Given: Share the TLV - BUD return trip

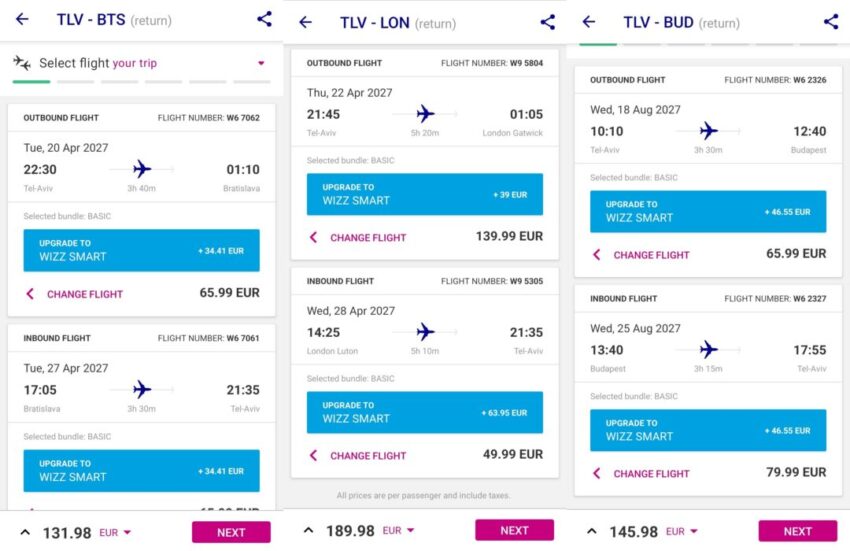Looking at the screenshot, I should pos(831,22).
